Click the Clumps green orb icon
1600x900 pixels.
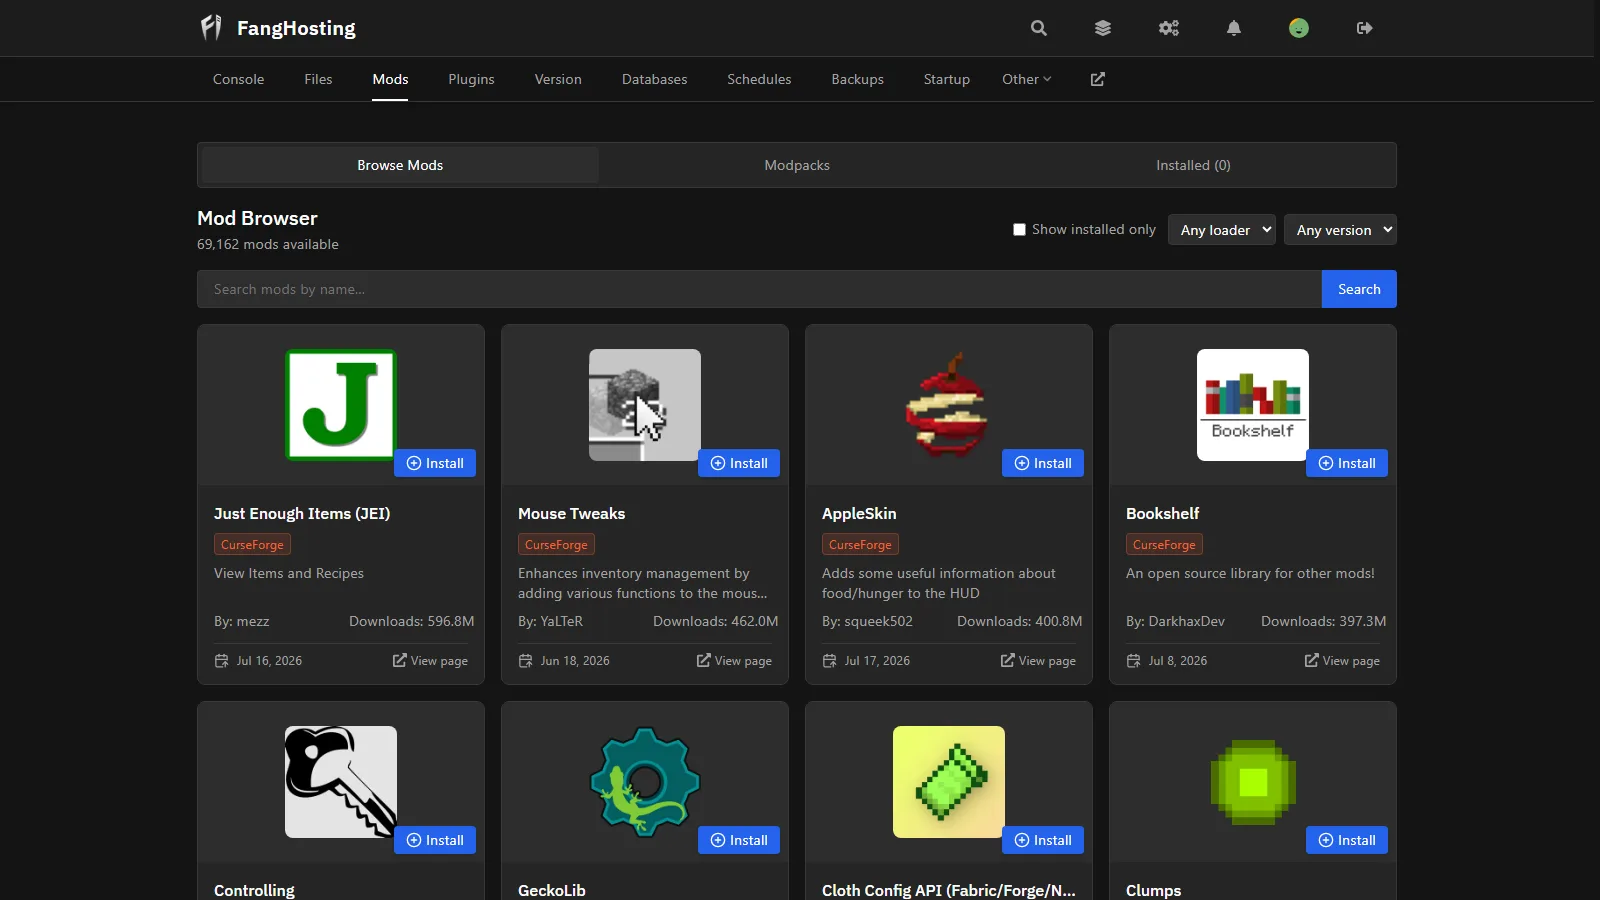pyautogui.click(x=1253, y=782)
